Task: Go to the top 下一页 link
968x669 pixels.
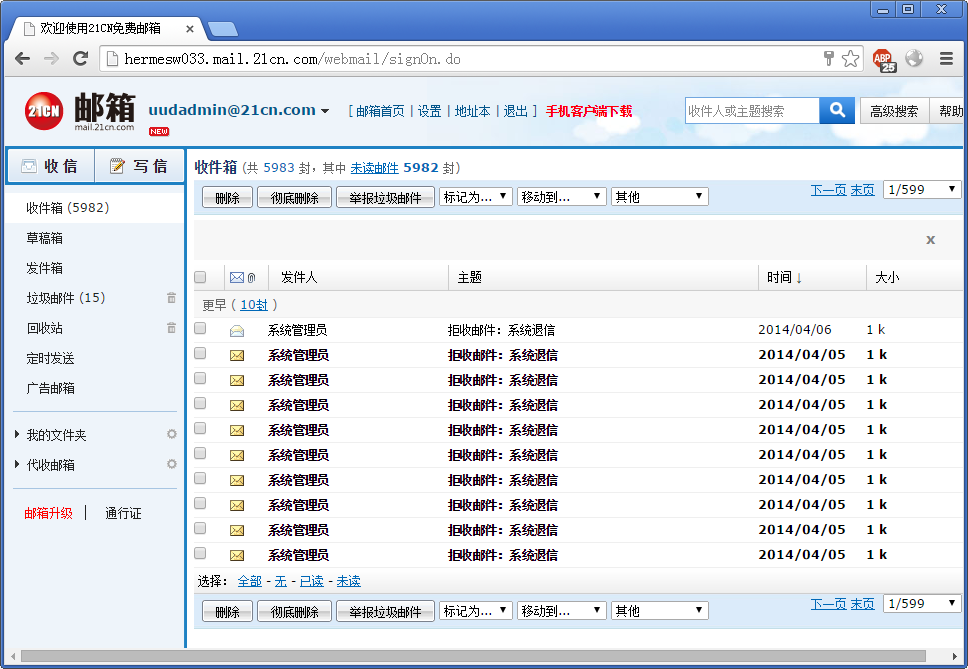Action: click(828, 190)
